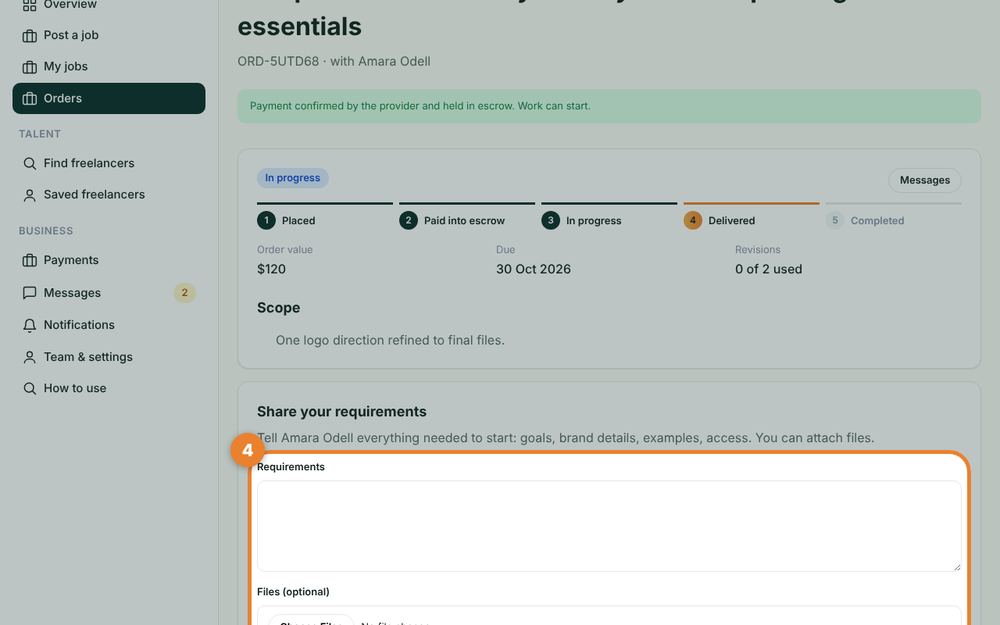The image size is (1000, 625).
Task: Click step 1 Placed in progress tracker
Action: coord(325,217)
